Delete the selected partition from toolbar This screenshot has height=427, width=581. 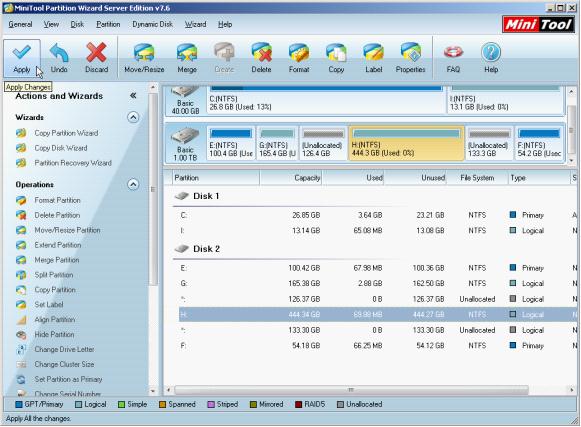(x=261, y=58)
